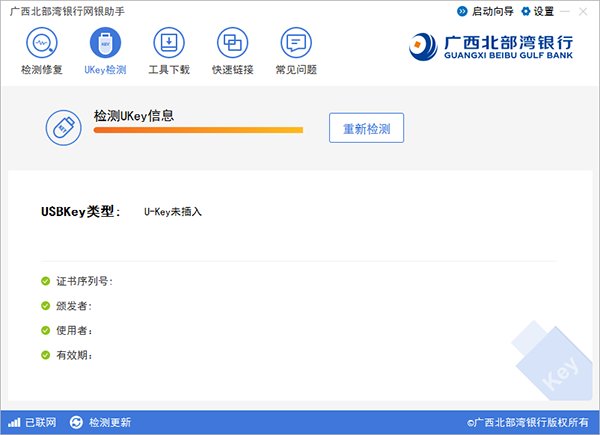Click the 证书序列号 label

pos(85,281)
